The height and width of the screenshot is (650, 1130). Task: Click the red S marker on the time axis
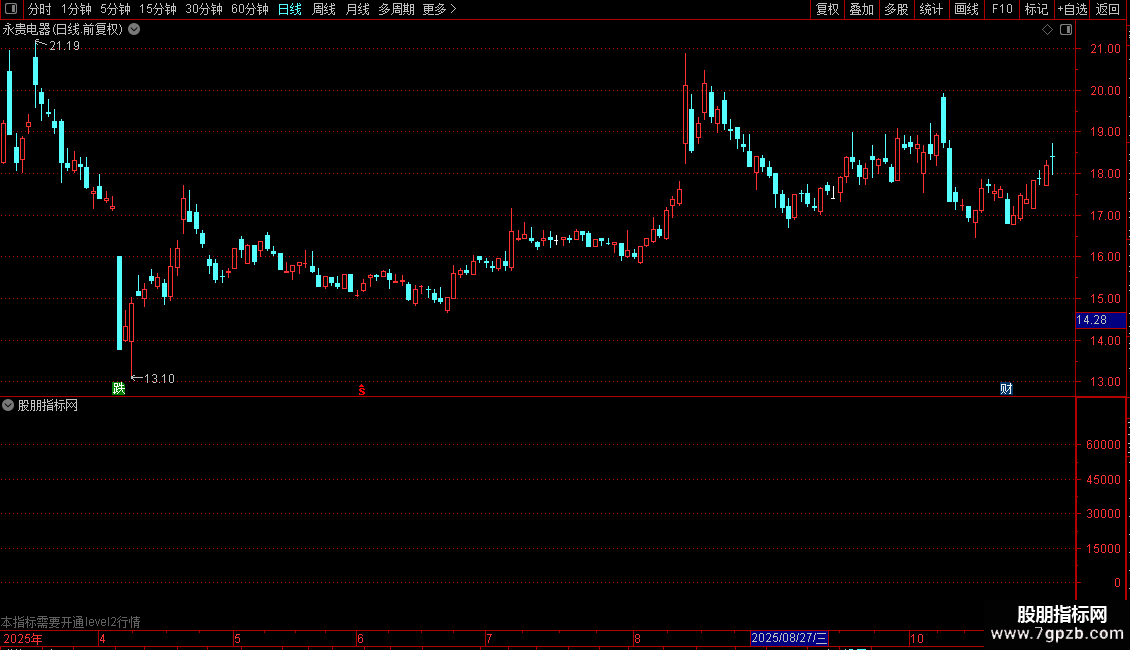pyautogui.click(x=362, y=390)
